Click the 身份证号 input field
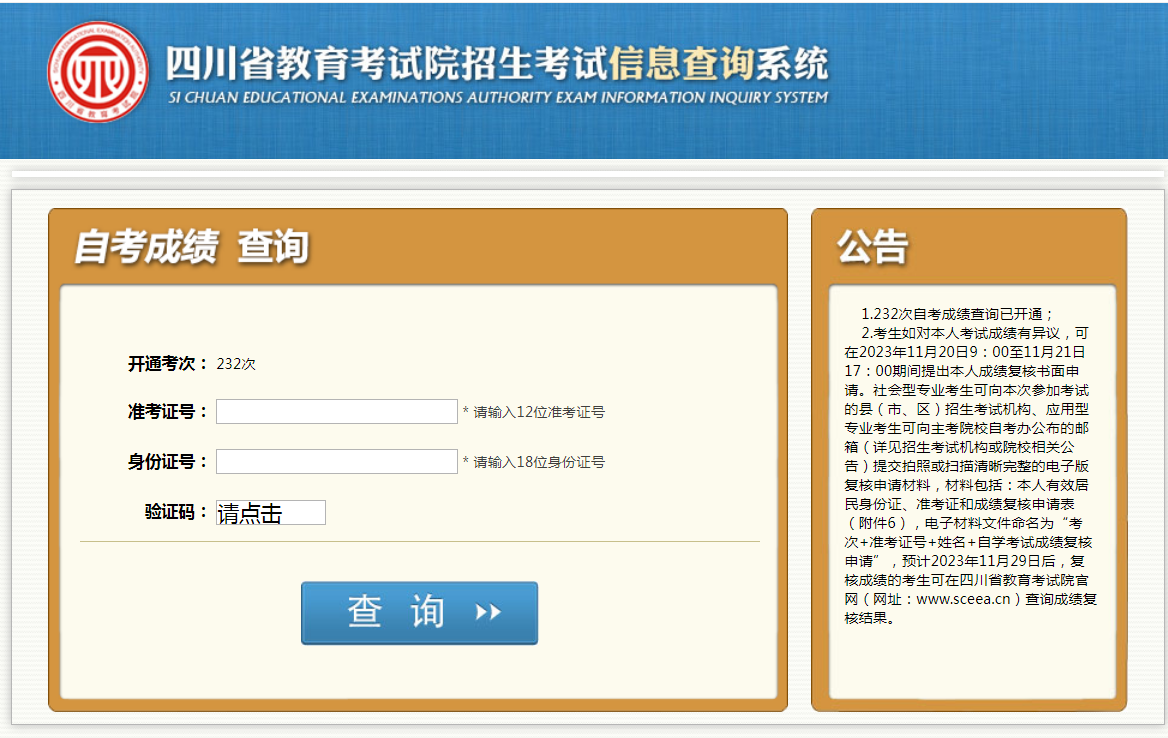Image resolution: width=1168 pixels, height=738 pixels. tap(336, 461)
